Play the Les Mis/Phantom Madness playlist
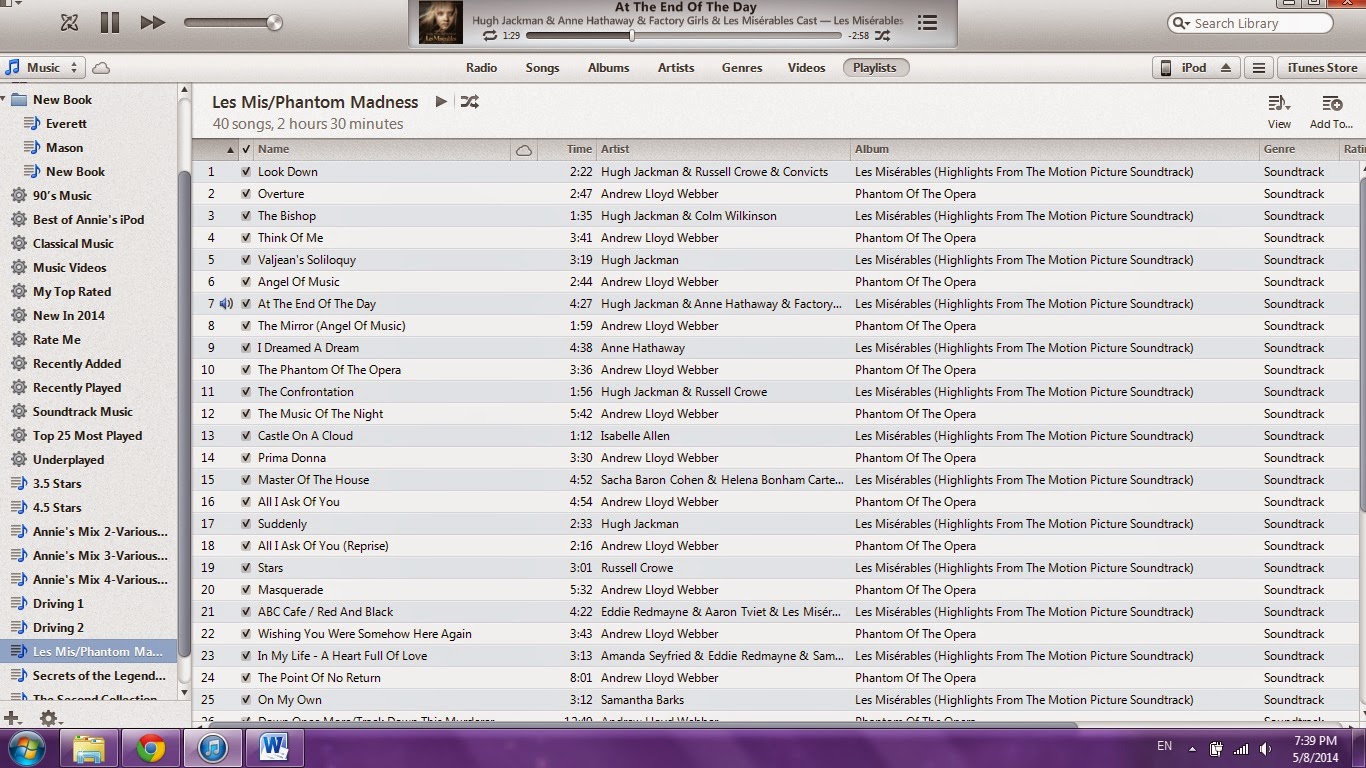This screenshot has width=1366, height=768. 441,101
